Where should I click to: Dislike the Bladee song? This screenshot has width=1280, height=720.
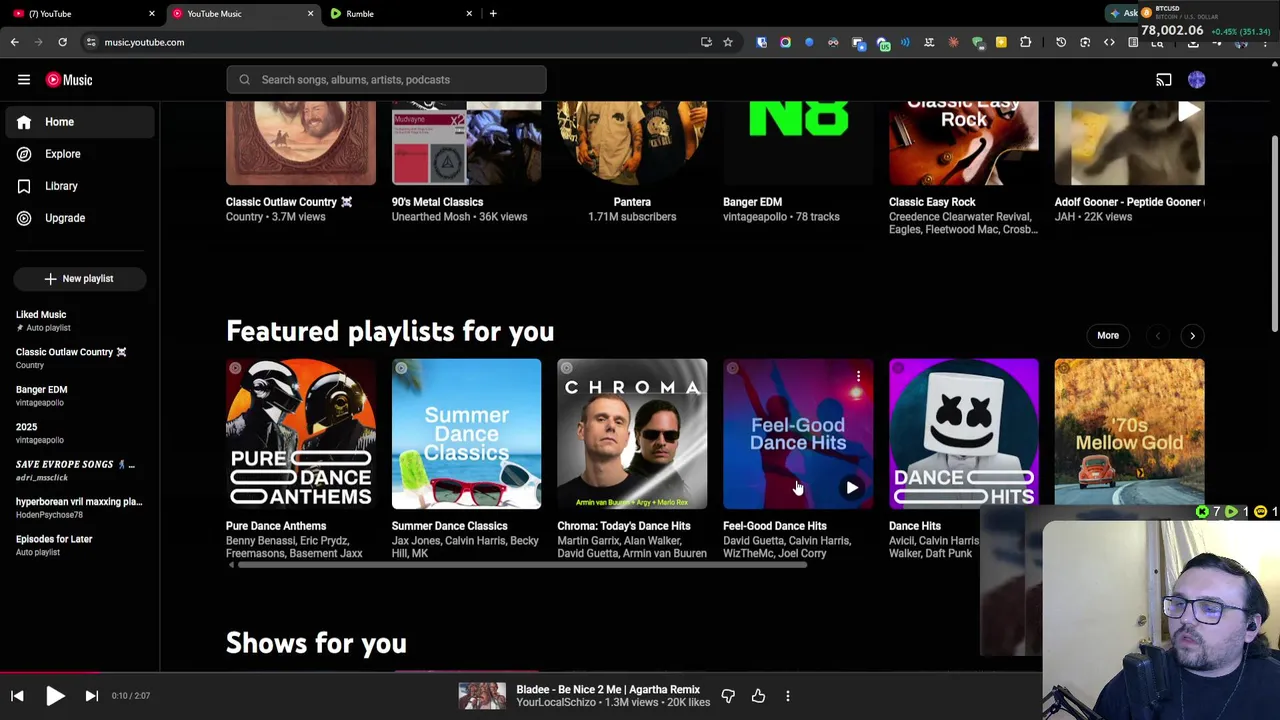point(728,696)
